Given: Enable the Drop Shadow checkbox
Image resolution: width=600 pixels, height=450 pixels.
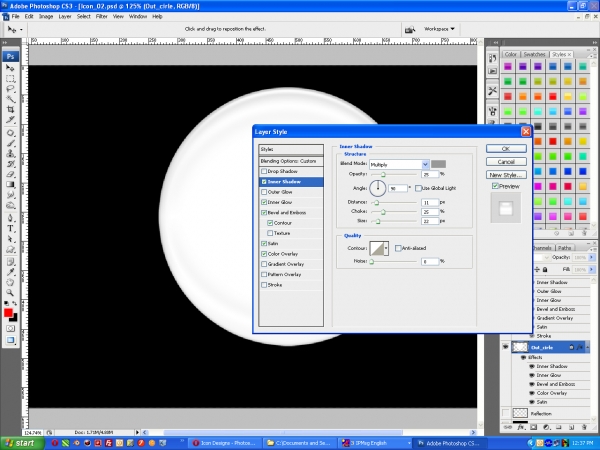Looking at the screenshot, I should tap(264, 171).
